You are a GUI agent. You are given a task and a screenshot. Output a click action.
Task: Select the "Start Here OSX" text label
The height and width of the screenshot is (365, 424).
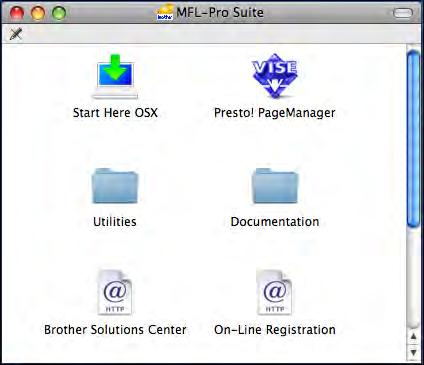[x=115, y=113]
